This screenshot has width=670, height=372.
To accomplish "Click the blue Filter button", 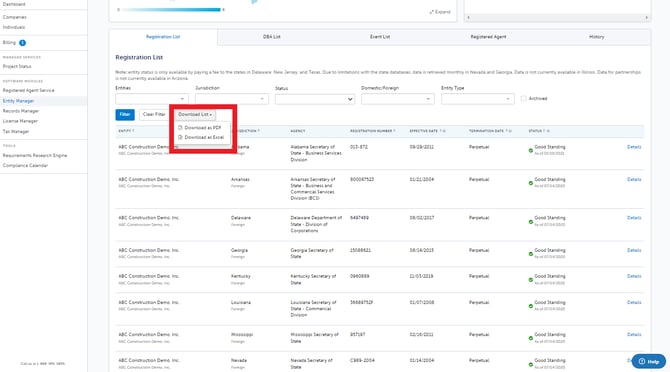I will (x=125, y=114).
